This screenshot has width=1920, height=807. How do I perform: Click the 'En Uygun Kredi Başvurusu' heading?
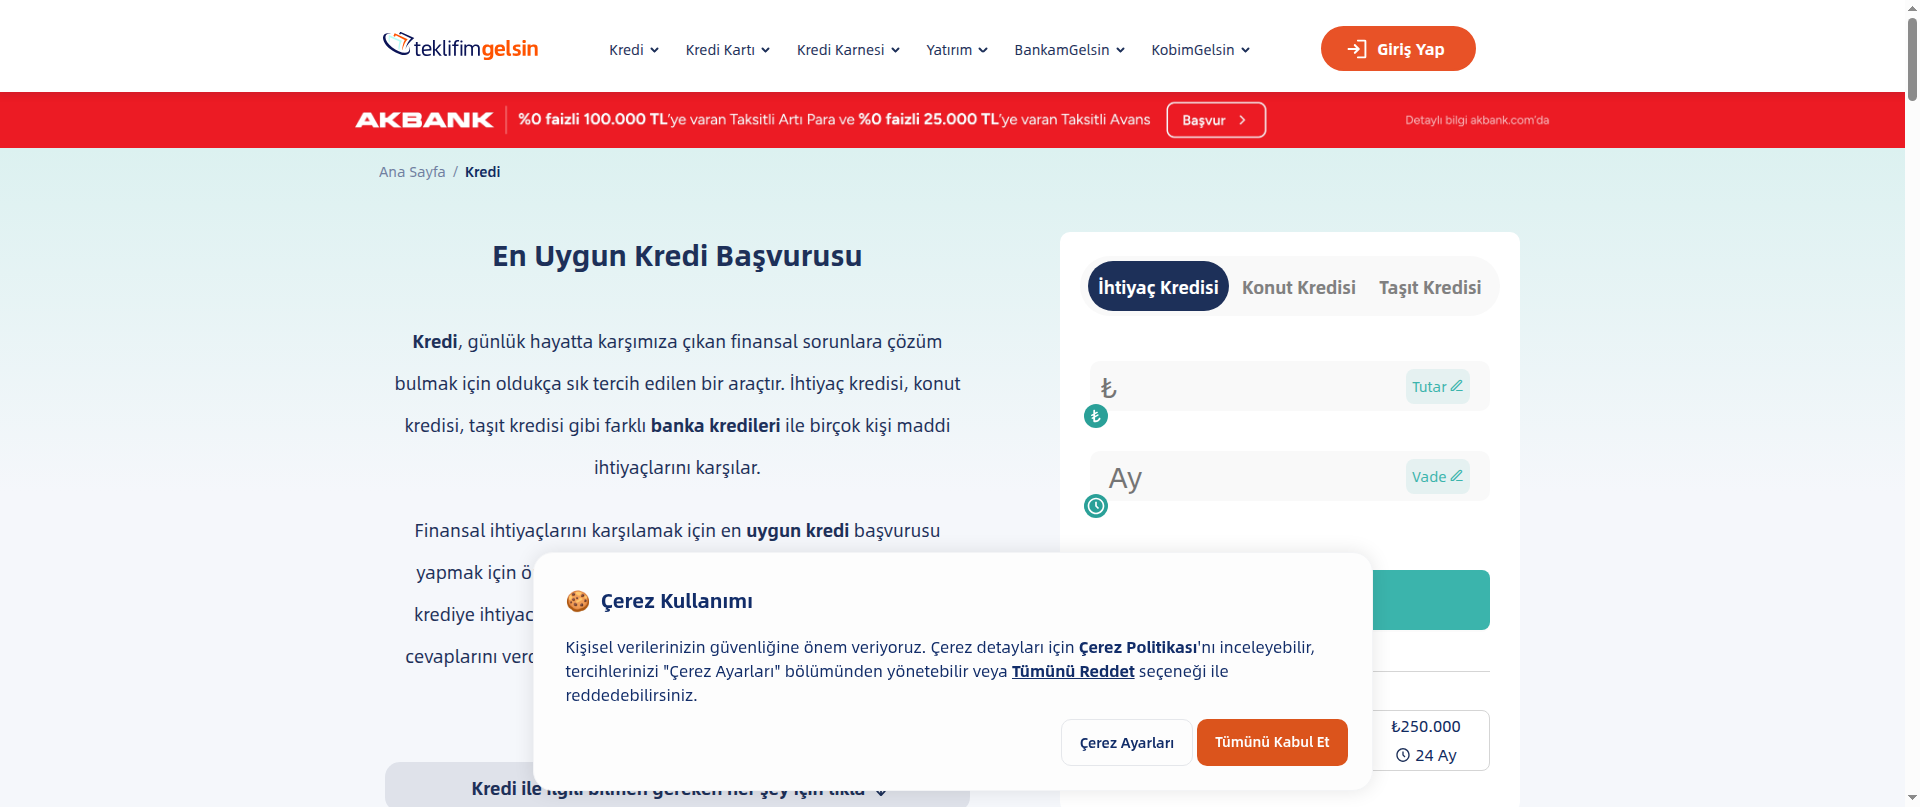point(677,256)
